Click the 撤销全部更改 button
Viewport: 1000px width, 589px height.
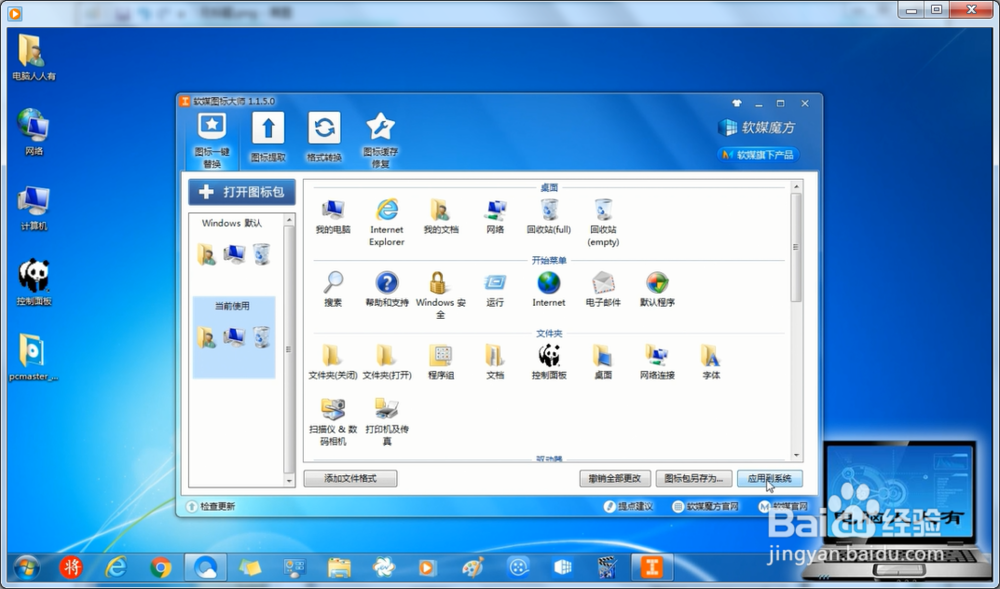point(615,478)
